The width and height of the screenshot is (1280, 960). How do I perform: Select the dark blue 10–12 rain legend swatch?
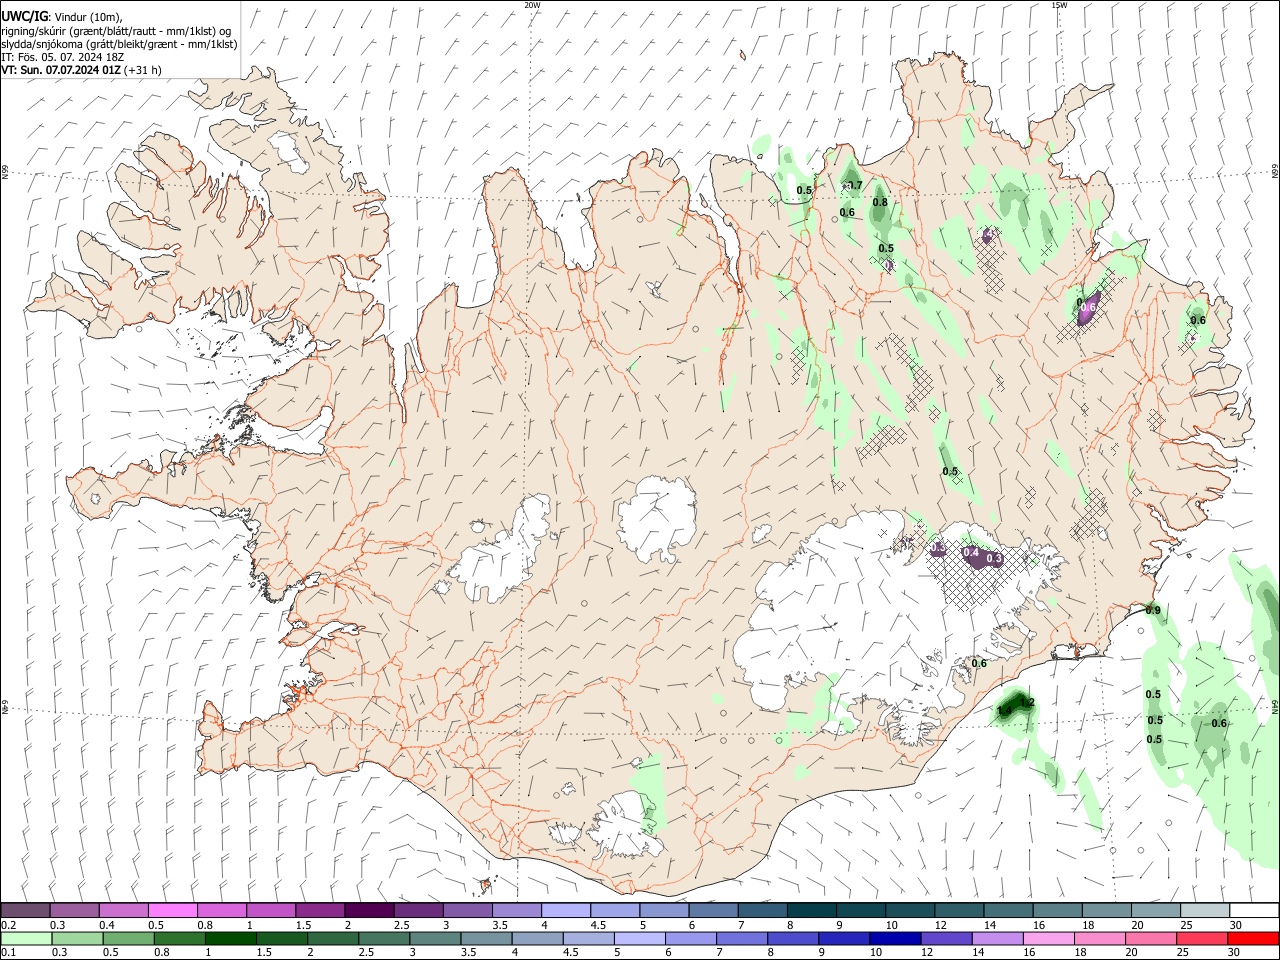click(x=895, y=938)
